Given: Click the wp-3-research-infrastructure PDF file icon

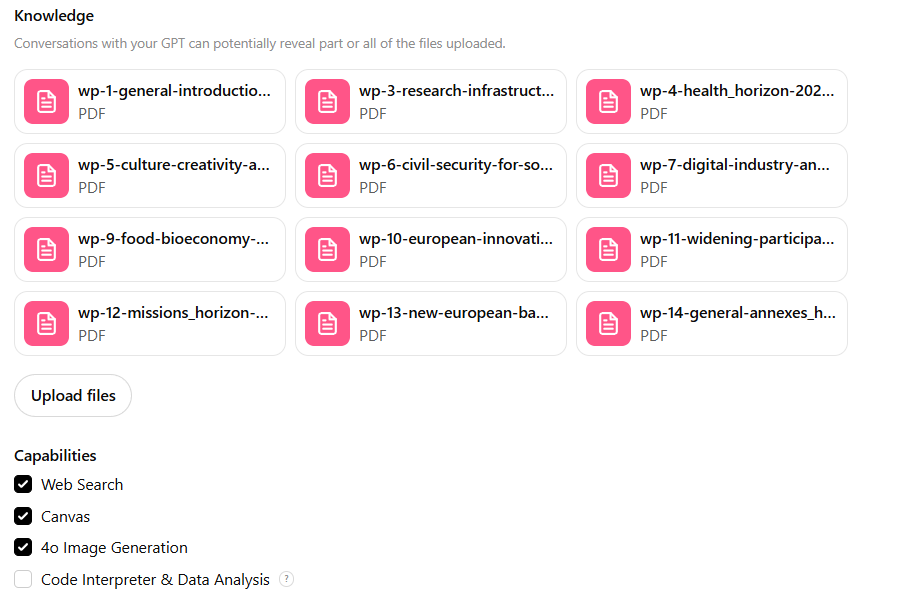Looking at the screenshot, I should [327, 101].
